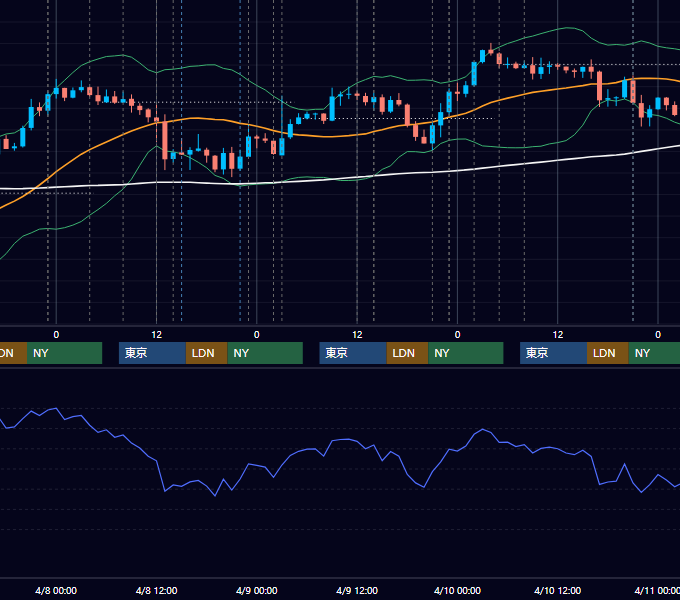This screenshot has height=600, width=680.
Task: Select the blue oscillator line in lower panel
Action: pyautogui.click(x=338, y=440)
